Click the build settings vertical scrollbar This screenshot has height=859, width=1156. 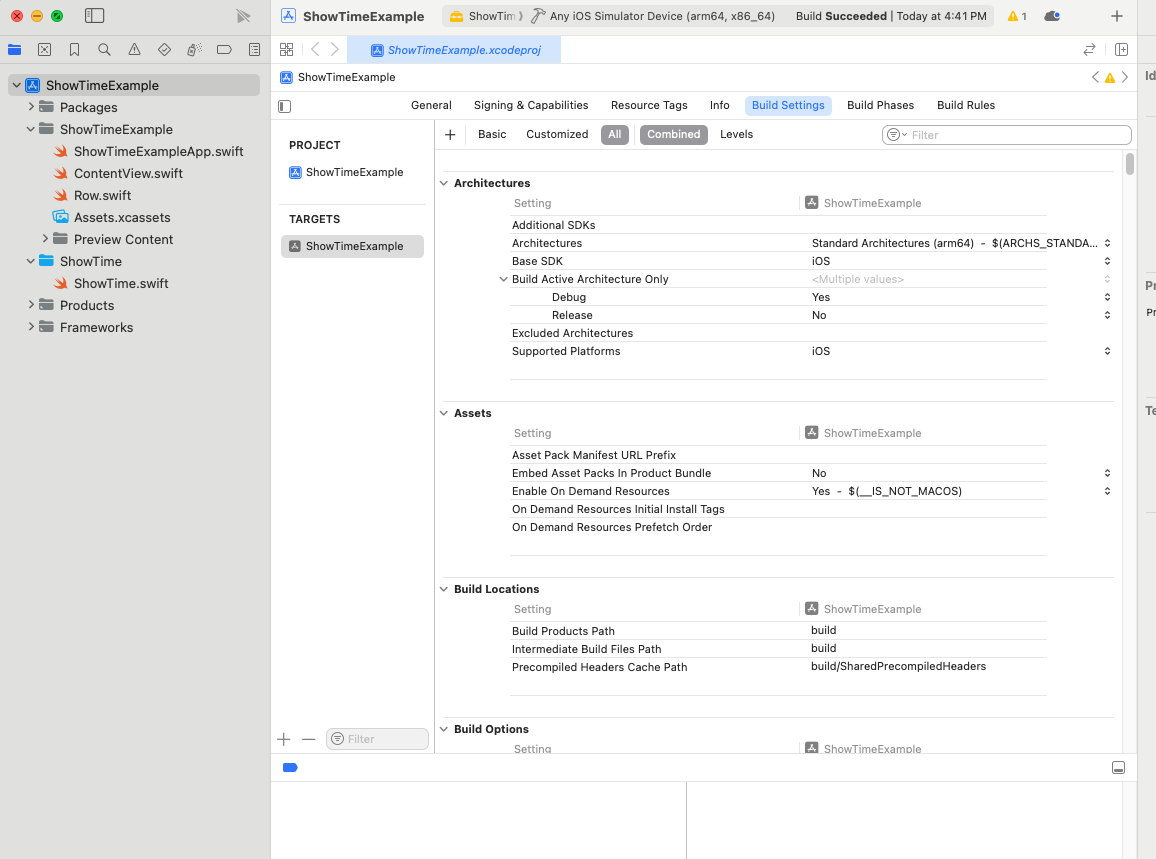point(1129,163)
